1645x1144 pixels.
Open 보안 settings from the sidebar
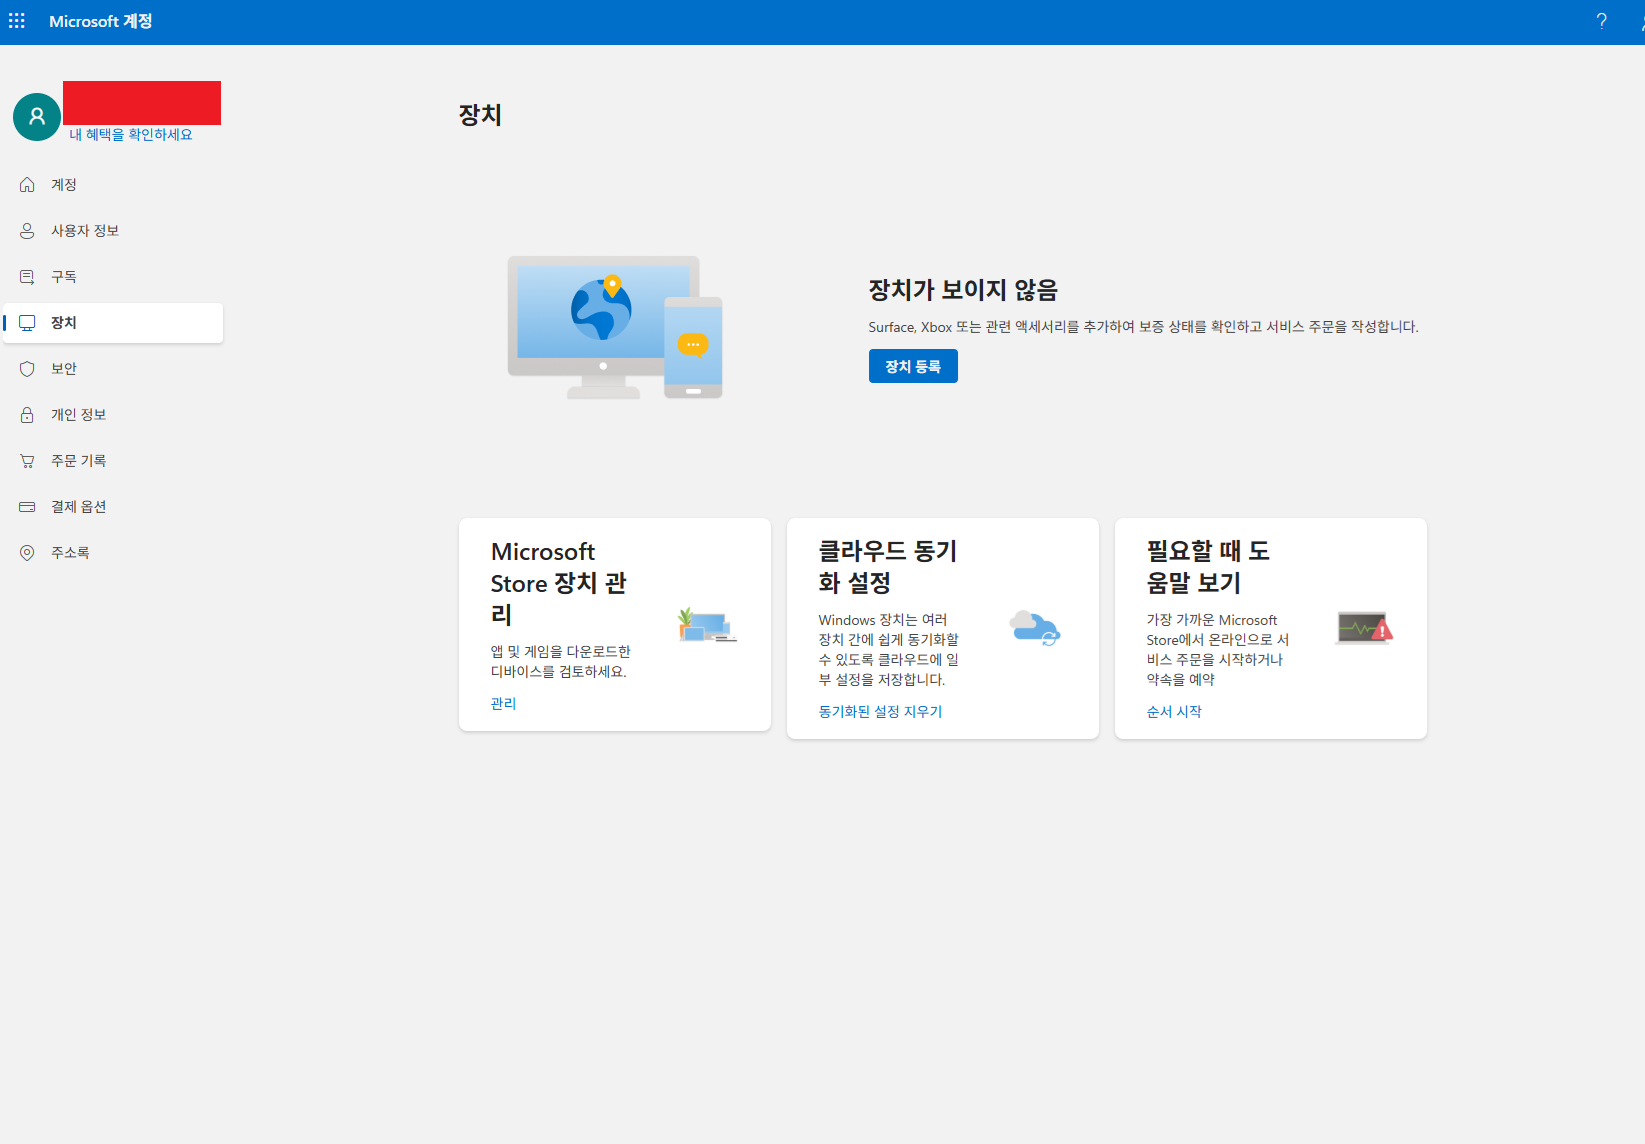click(113, 369)
